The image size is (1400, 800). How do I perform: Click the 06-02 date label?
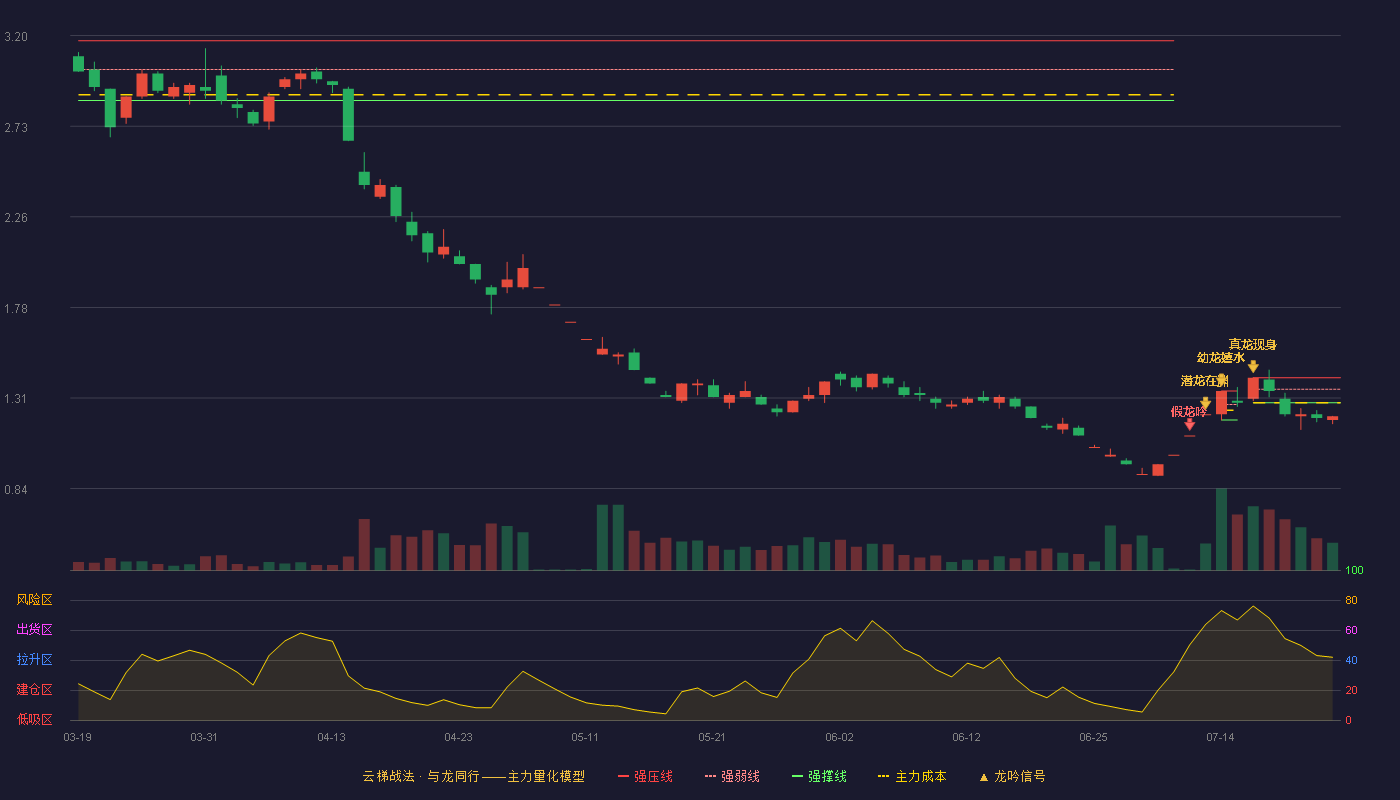839,737
